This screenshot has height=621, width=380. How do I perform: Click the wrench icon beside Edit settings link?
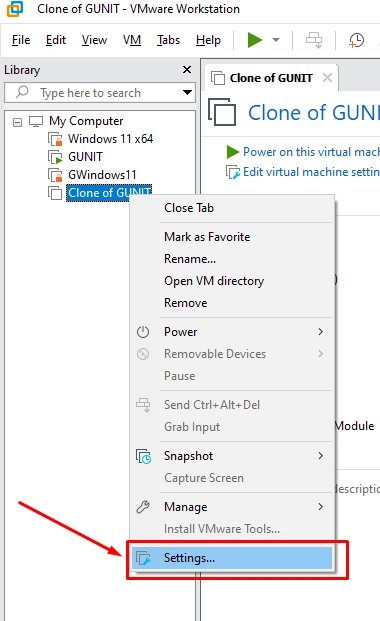[233, 172]
